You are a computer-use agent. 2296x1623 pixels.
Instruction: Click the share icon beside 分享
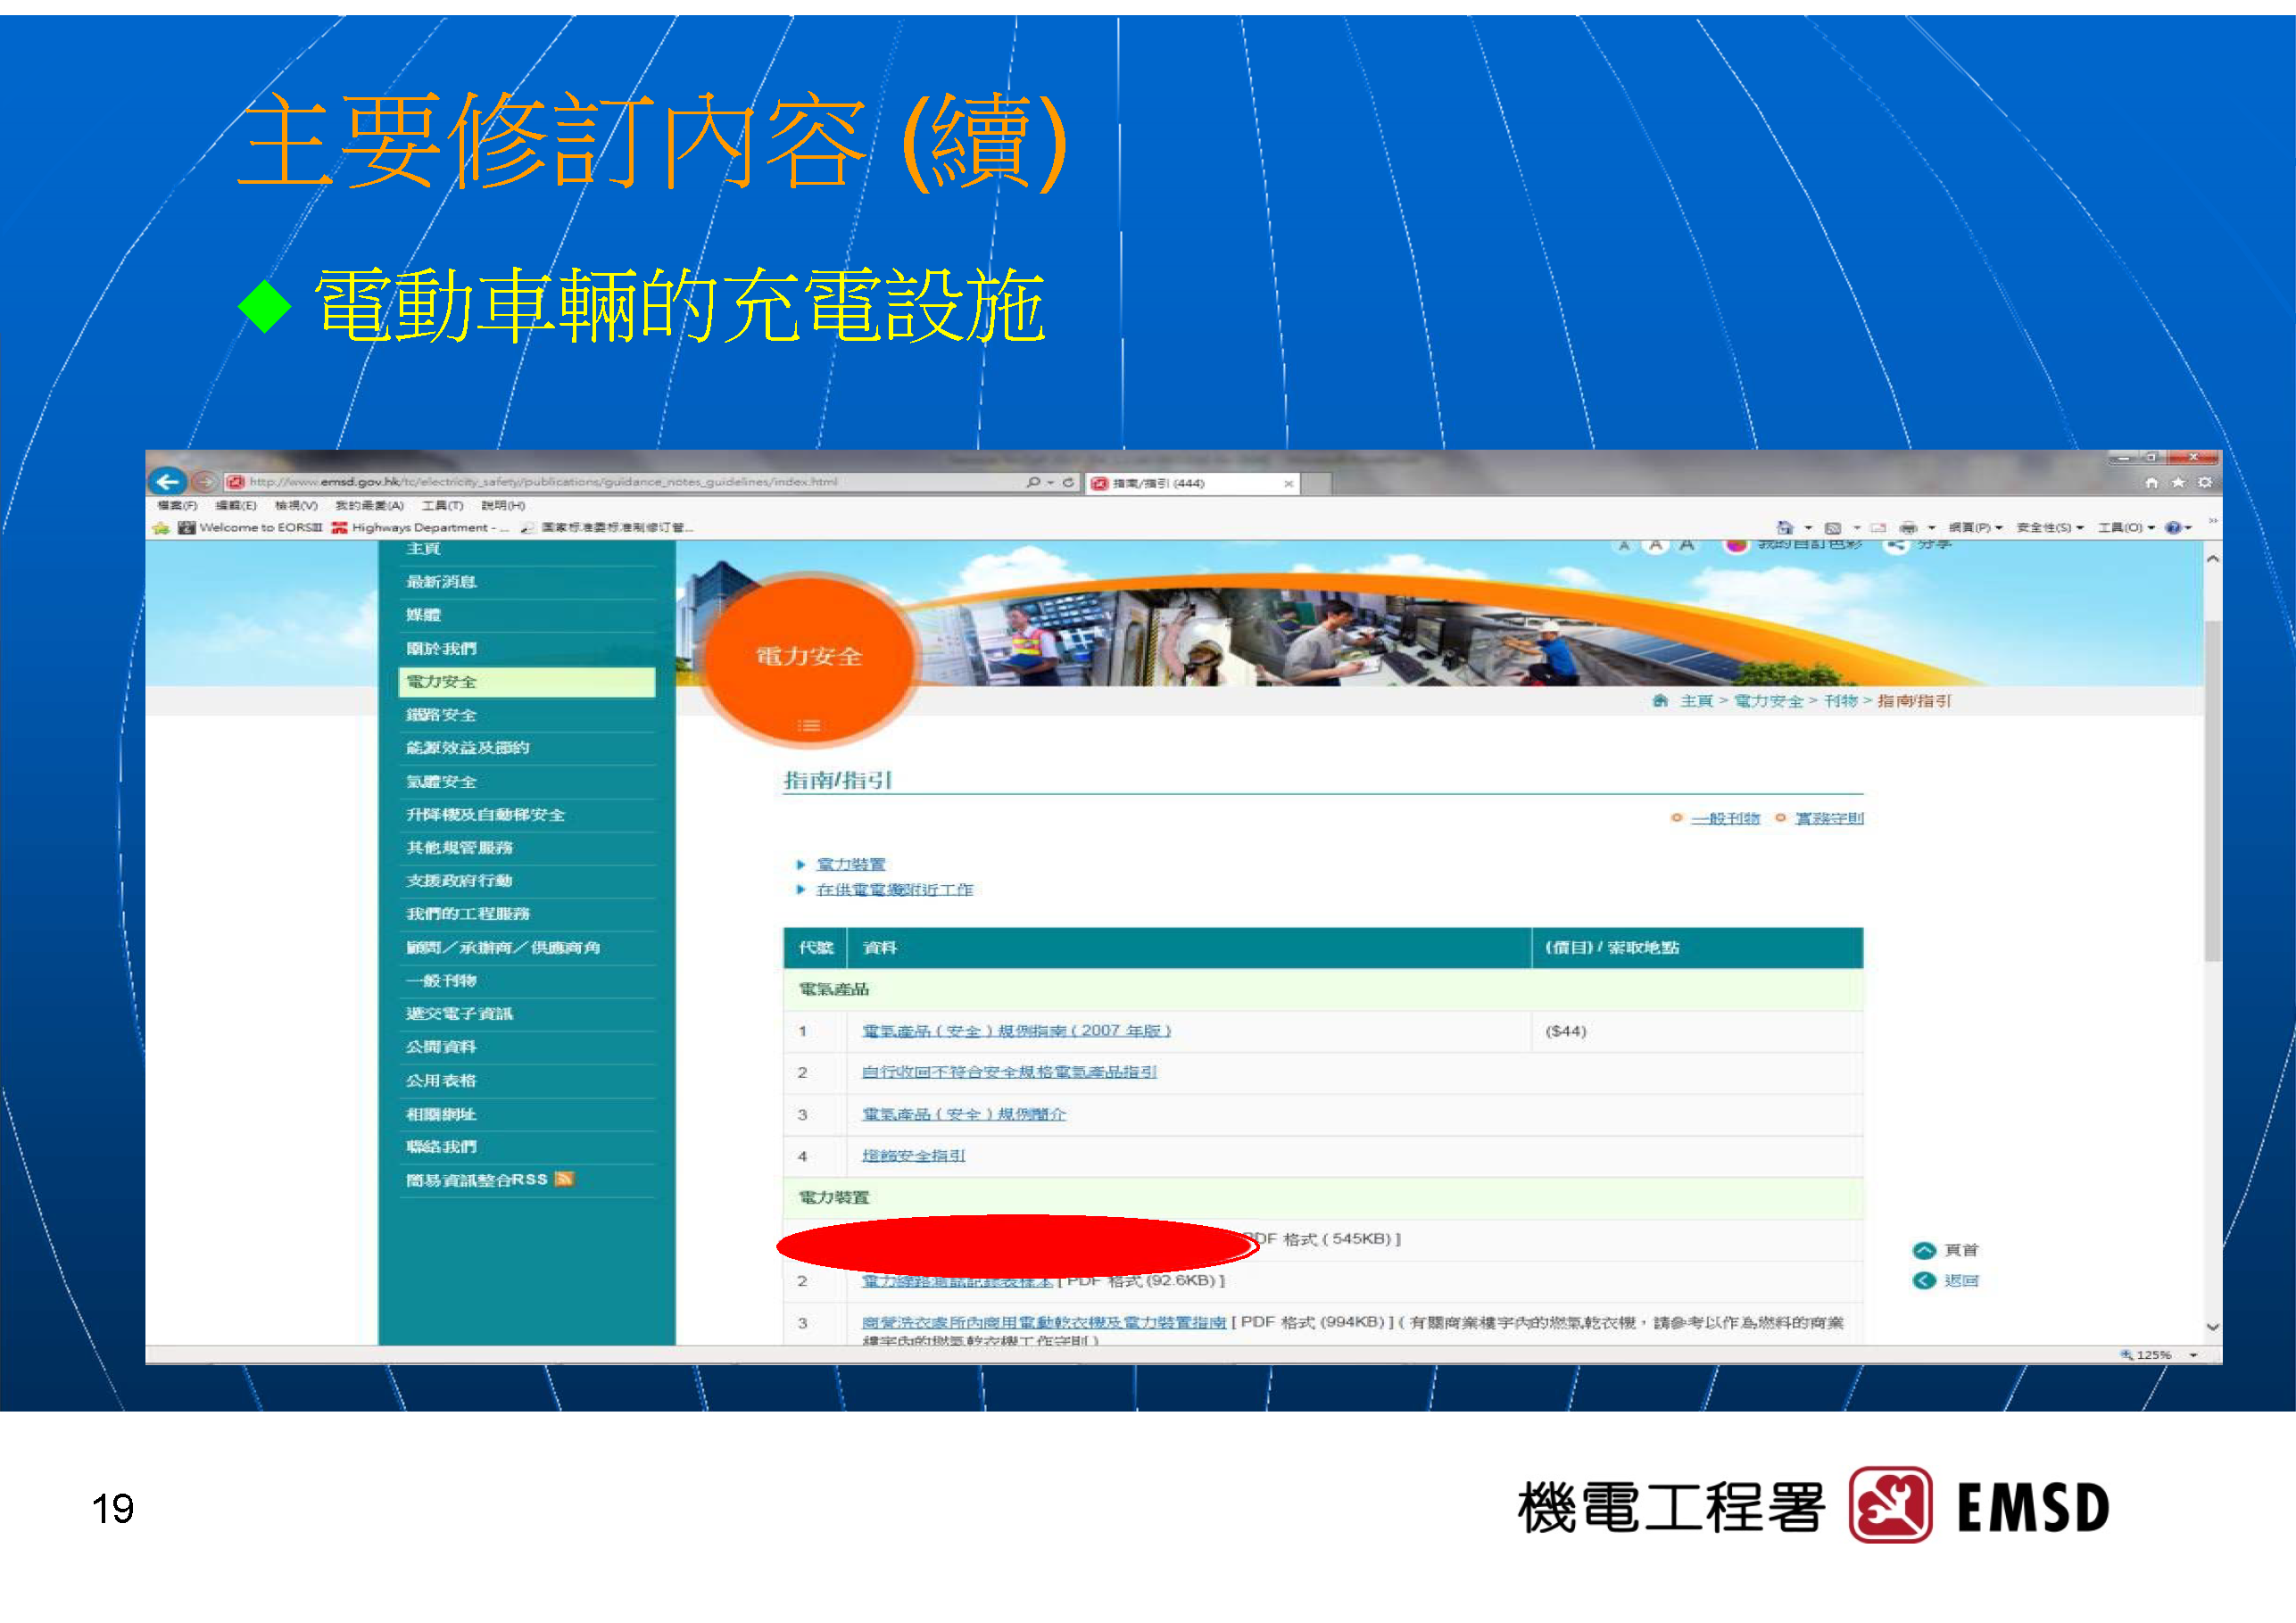1895,545
